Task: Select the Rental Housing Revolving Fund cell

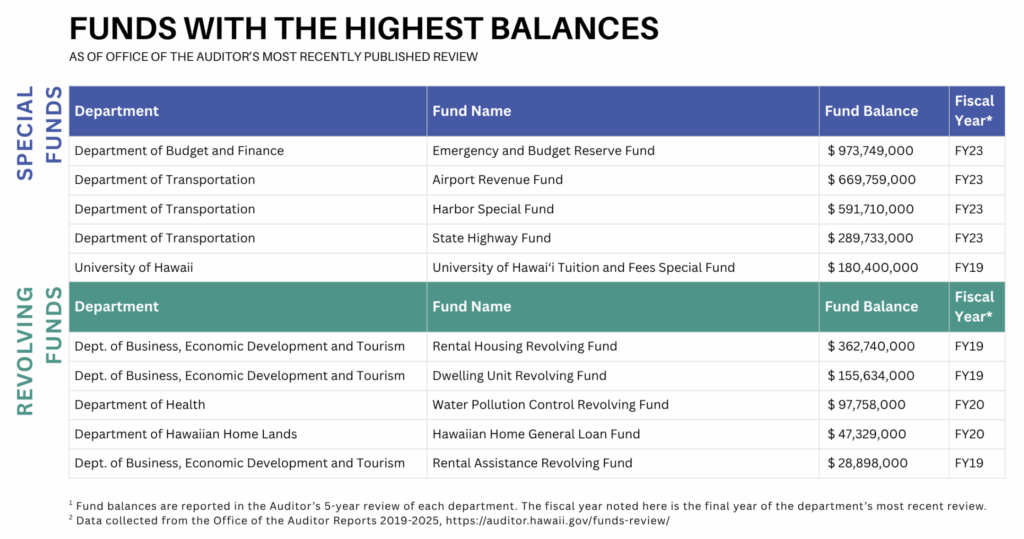Action: tap(524, 346)
